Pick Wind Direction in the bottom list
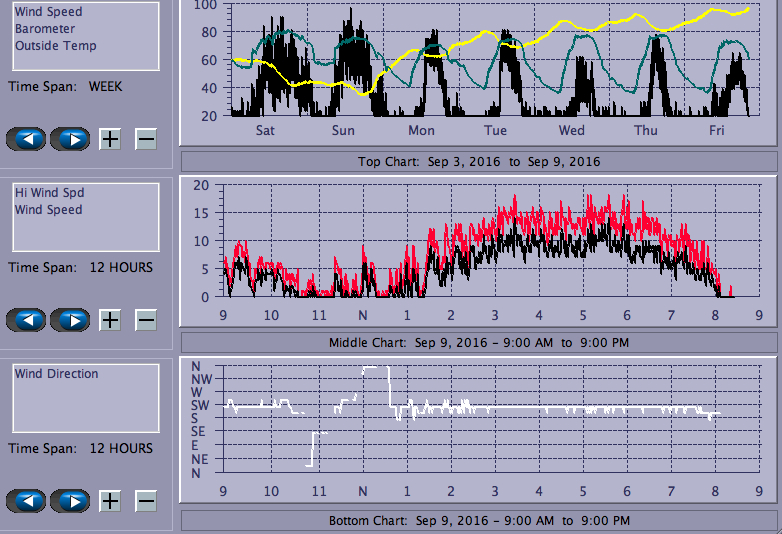Viewport: 782px width, 534px height. (56, 374)
